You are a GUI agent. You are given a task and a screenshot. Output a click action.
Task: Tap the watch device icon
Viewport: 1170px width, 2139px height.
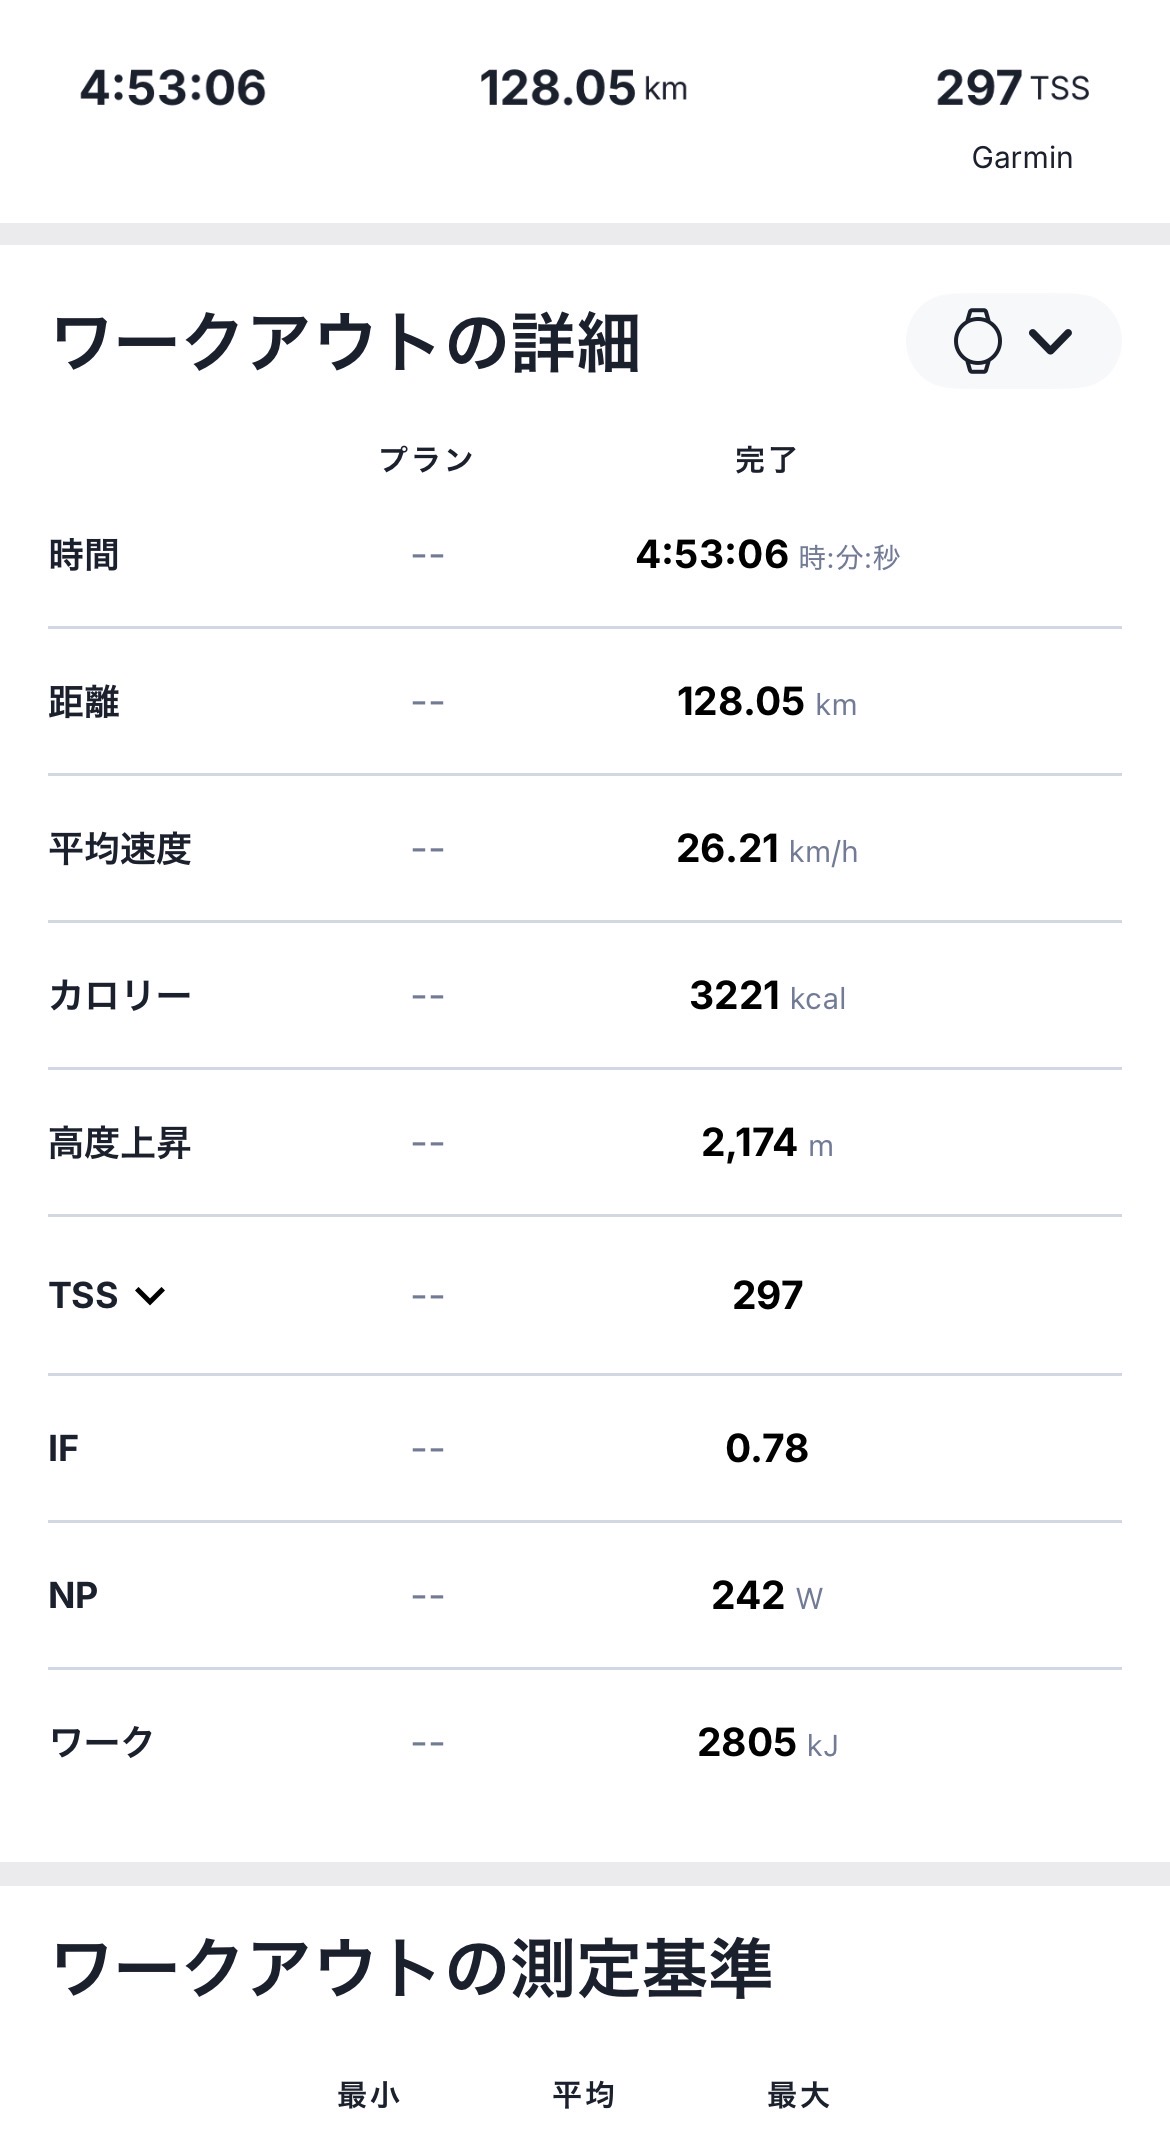977,341
